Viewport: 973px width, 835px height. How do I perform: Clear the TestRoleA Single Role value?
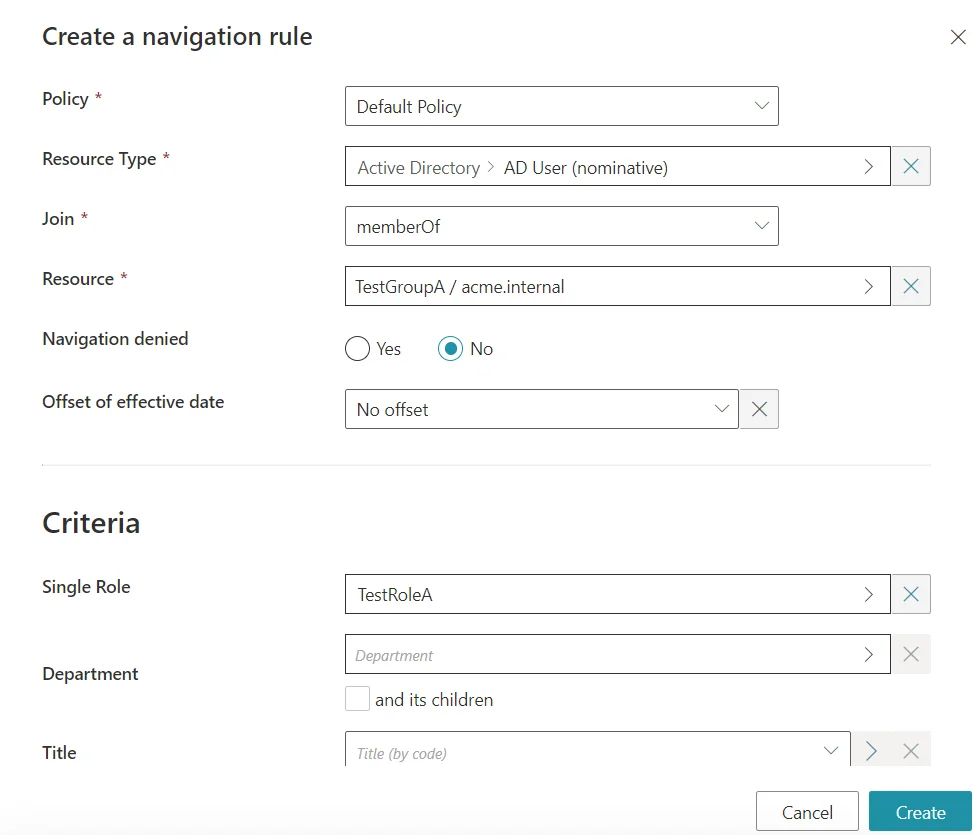911,594
